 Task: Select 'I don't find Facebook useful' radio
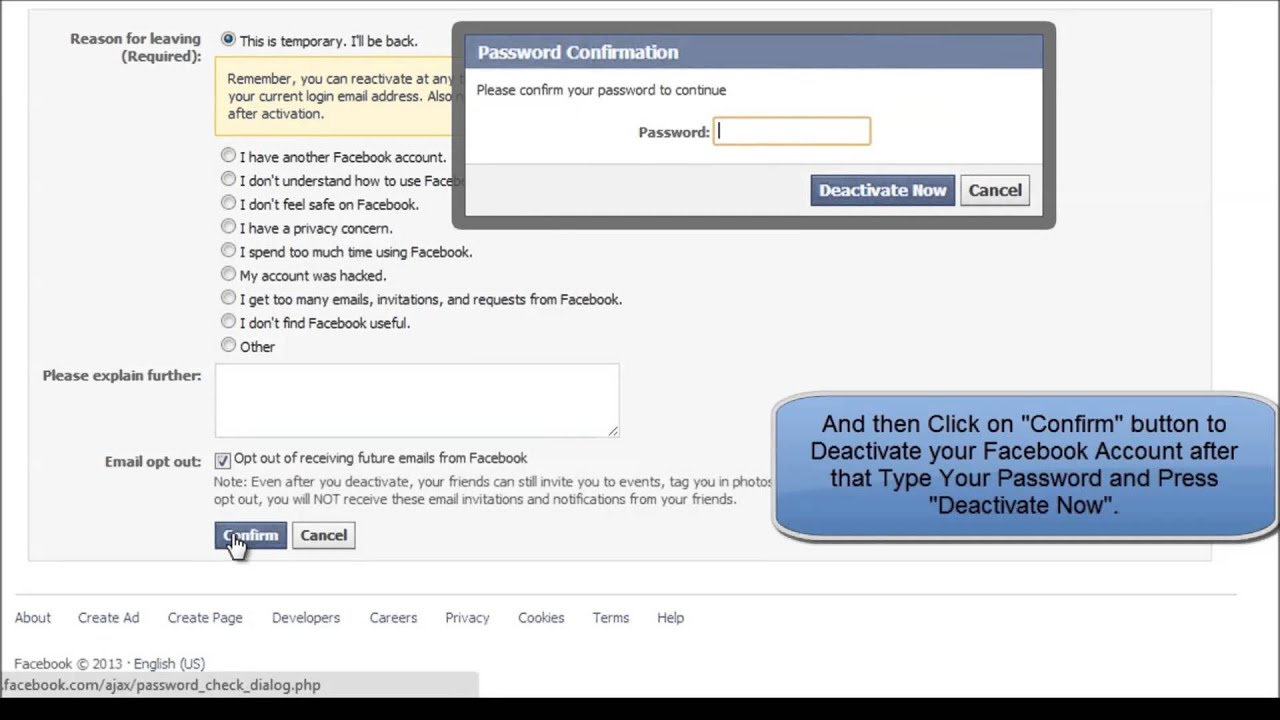click(228, 322)
